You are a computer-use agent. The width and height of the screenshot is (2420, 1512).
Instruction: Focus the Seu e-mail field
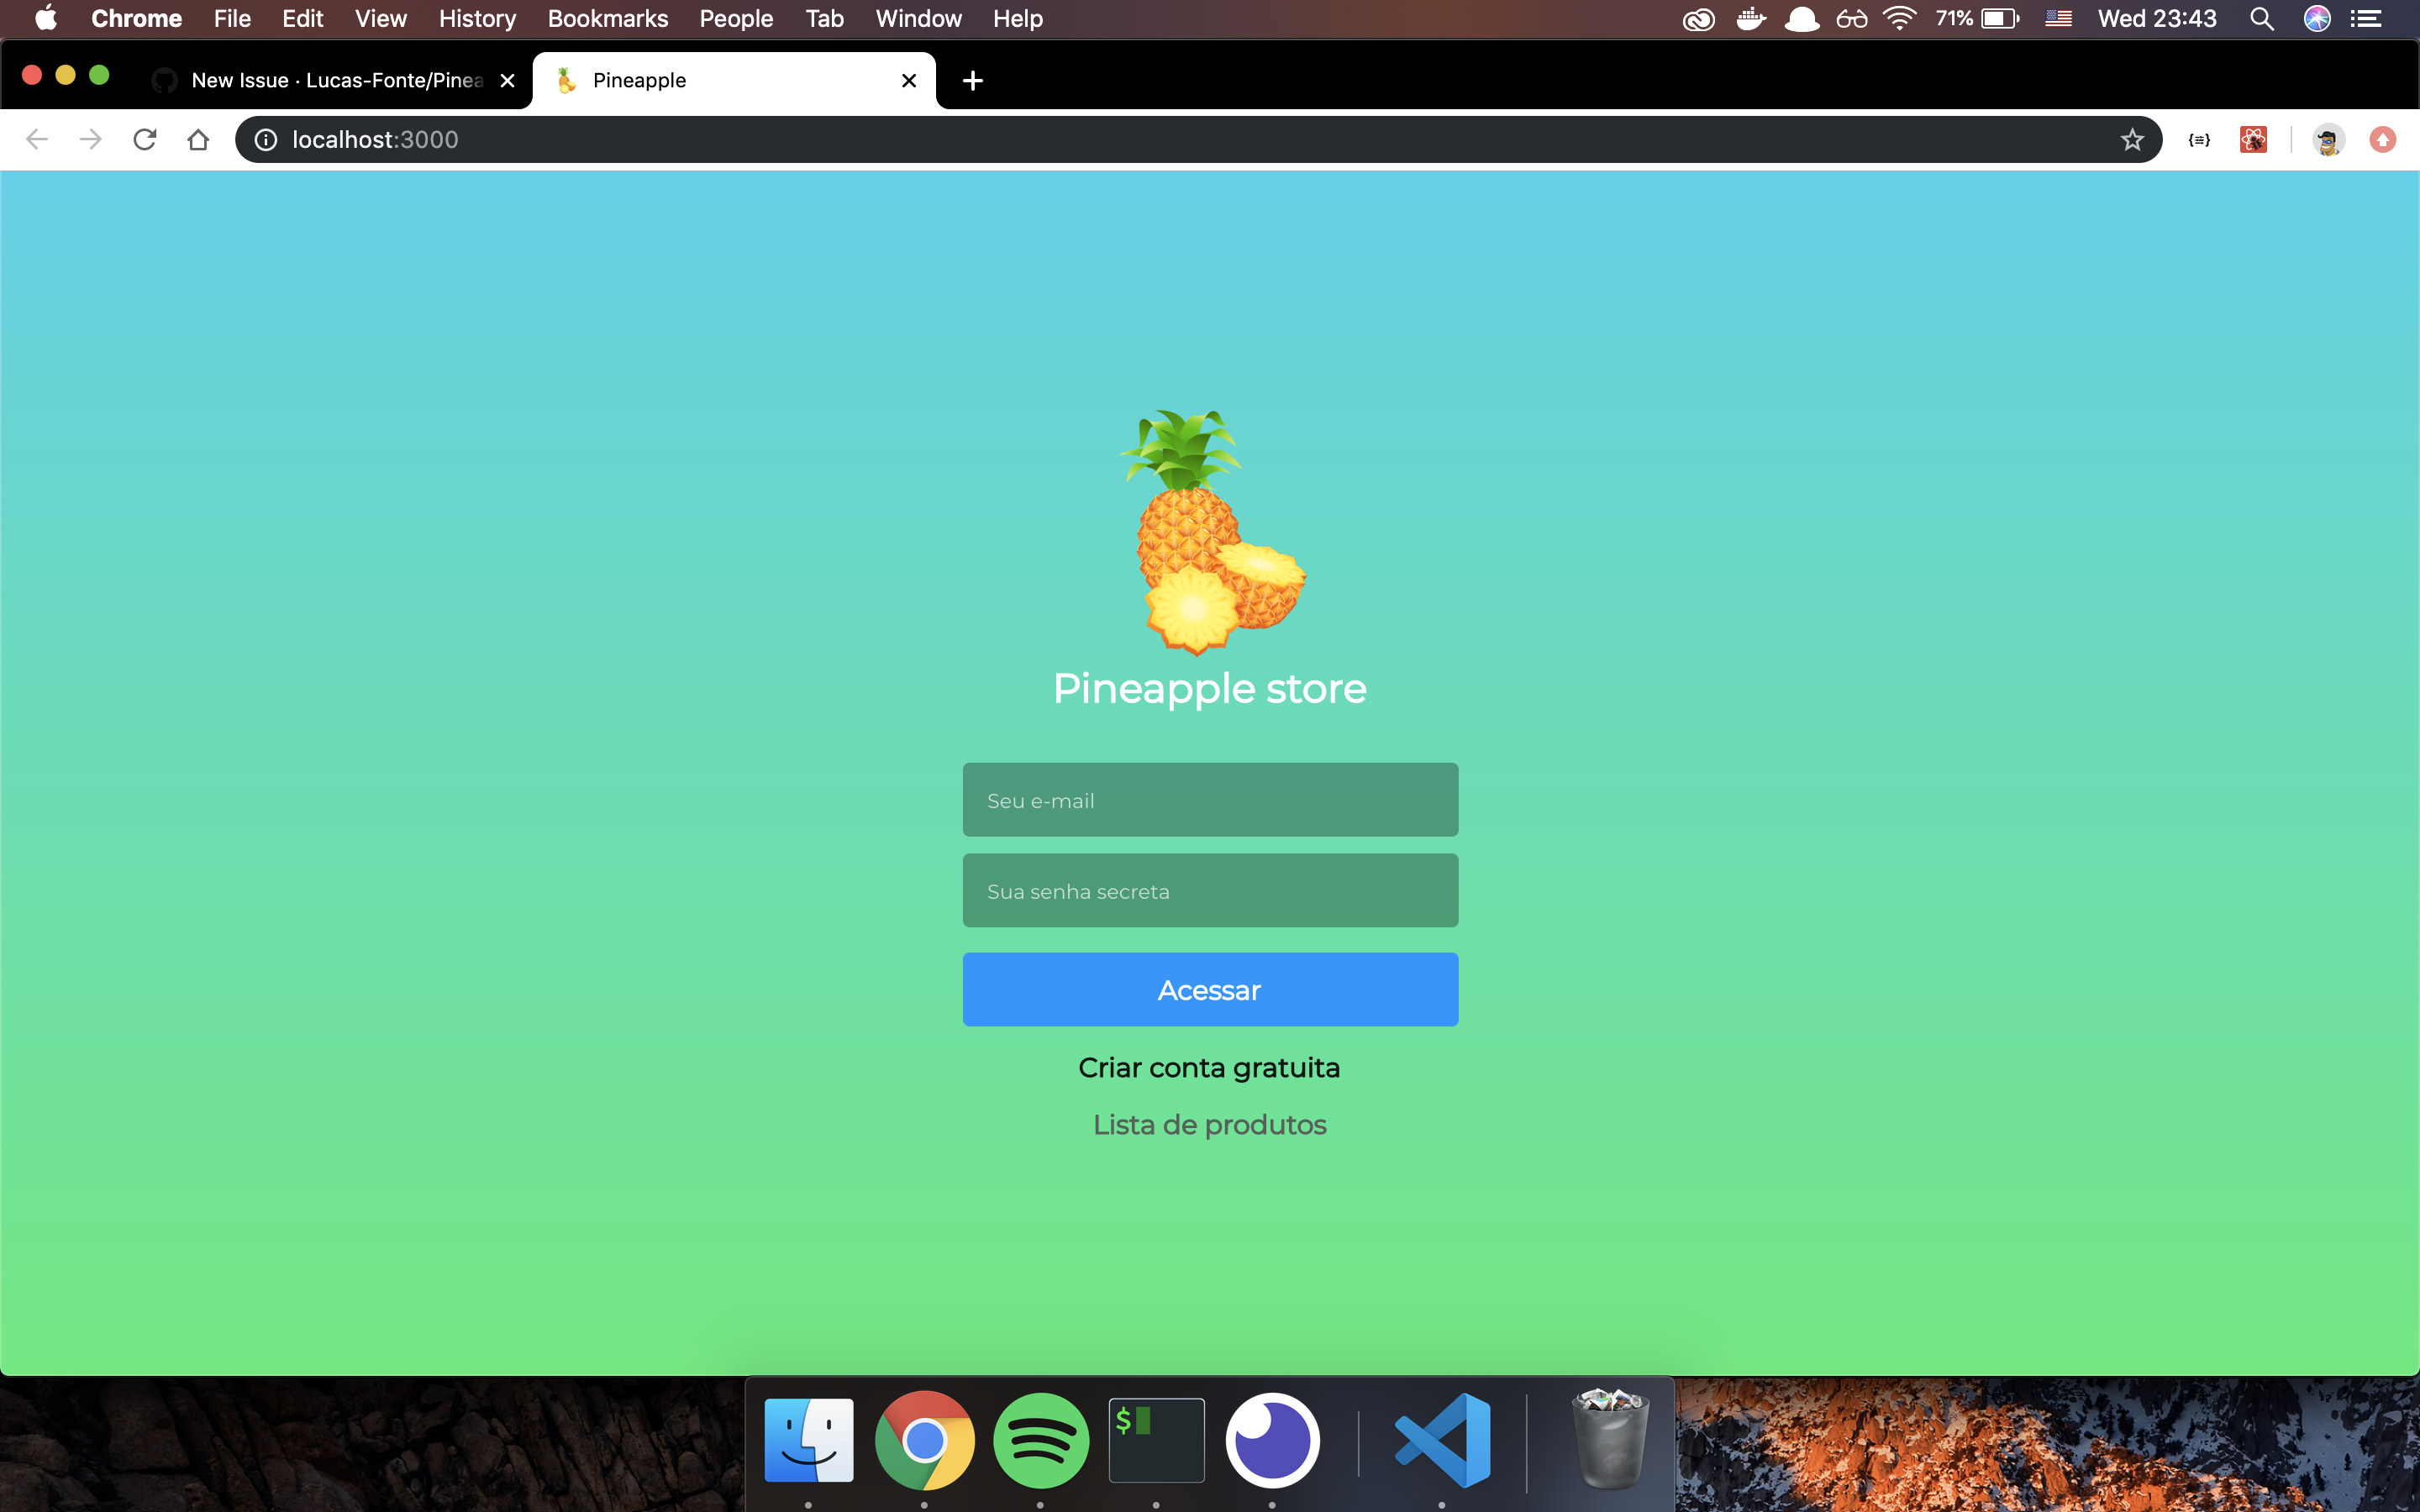click(x=1210, y=800)
